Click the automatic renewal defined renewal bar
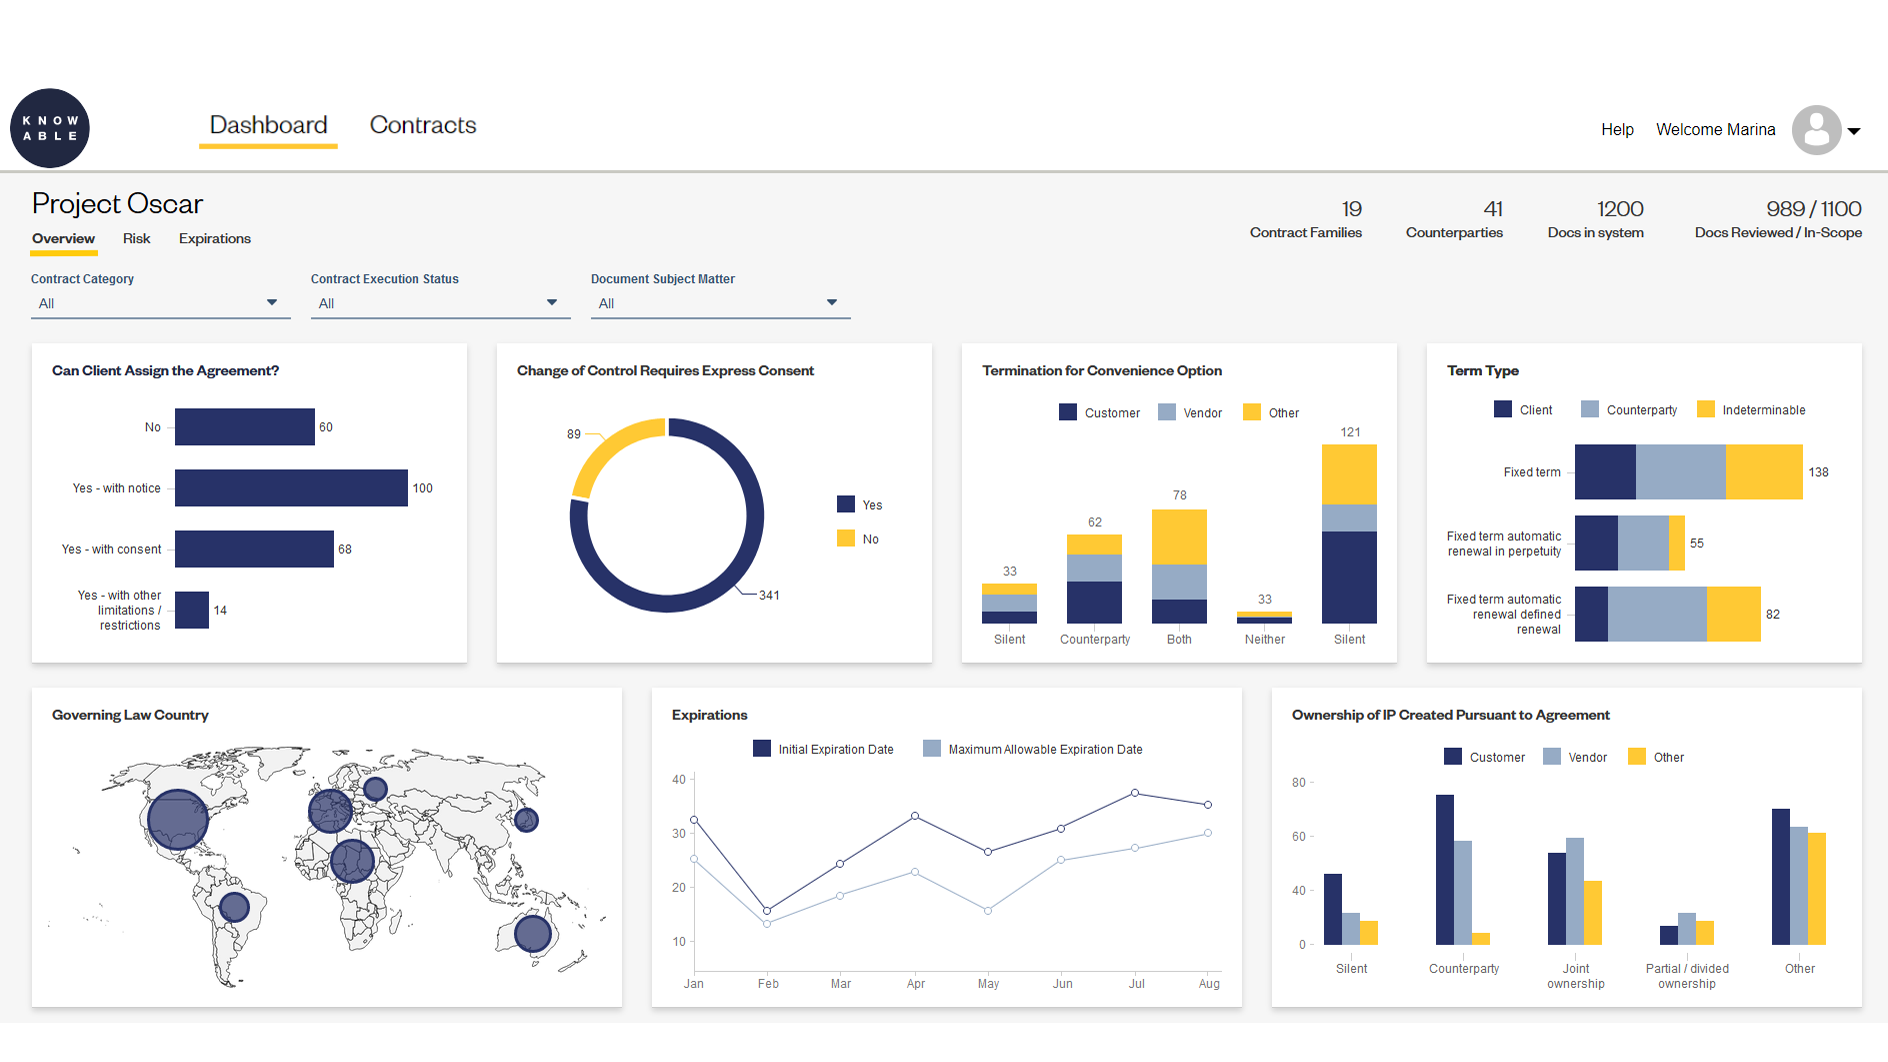Viewport: 1888px width, 1062px height. point(1668,614)
